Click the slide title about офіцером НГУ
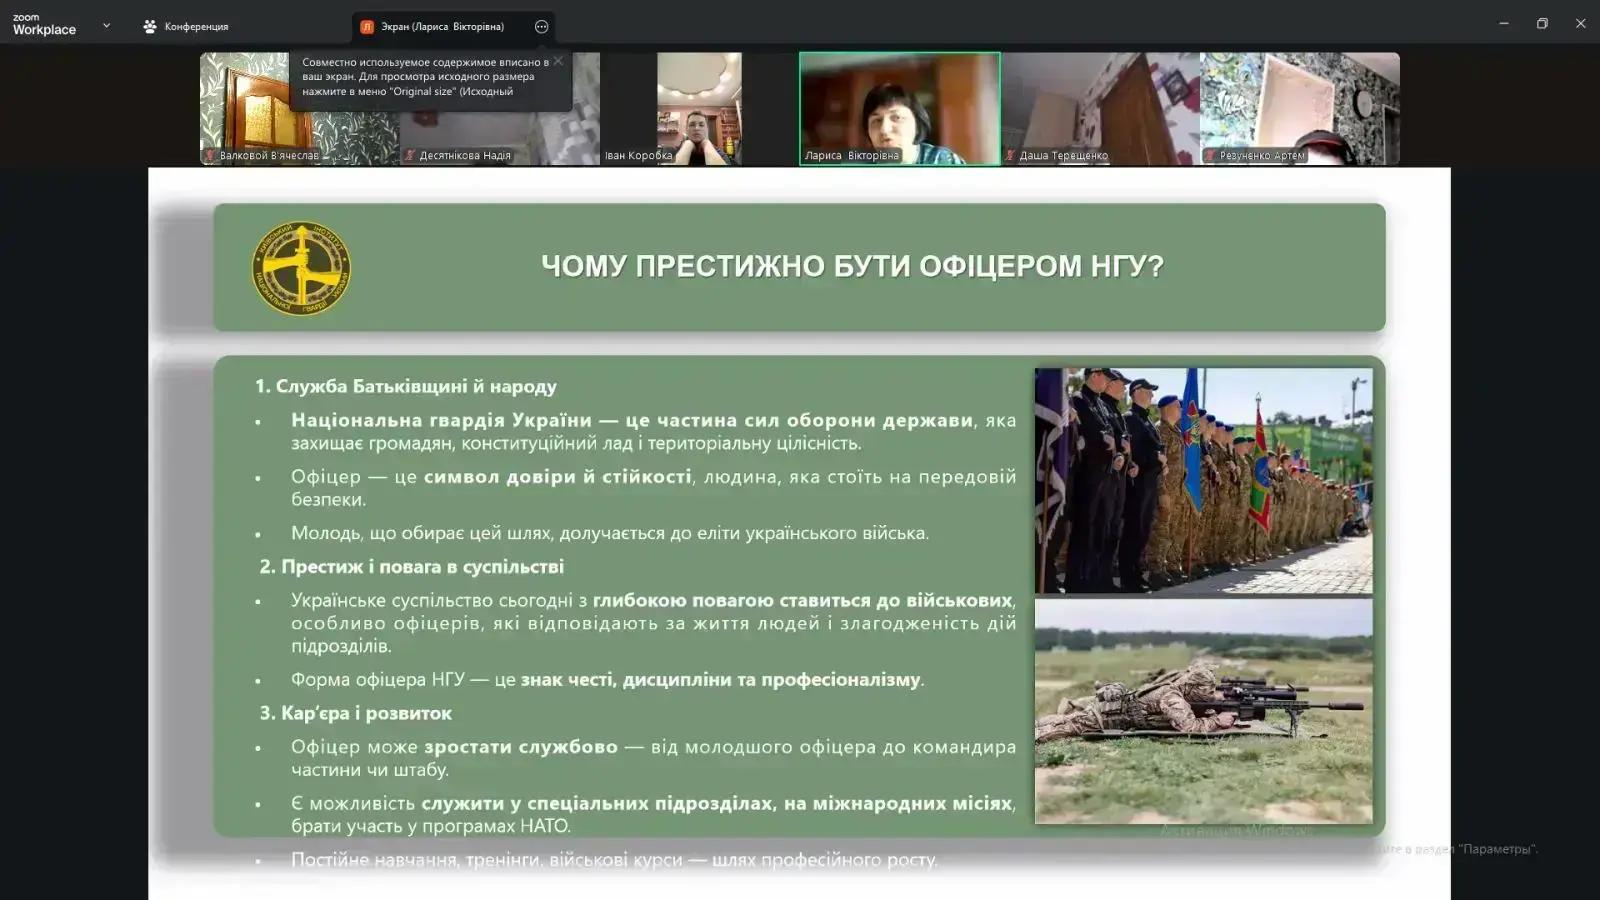 [852, 266]
